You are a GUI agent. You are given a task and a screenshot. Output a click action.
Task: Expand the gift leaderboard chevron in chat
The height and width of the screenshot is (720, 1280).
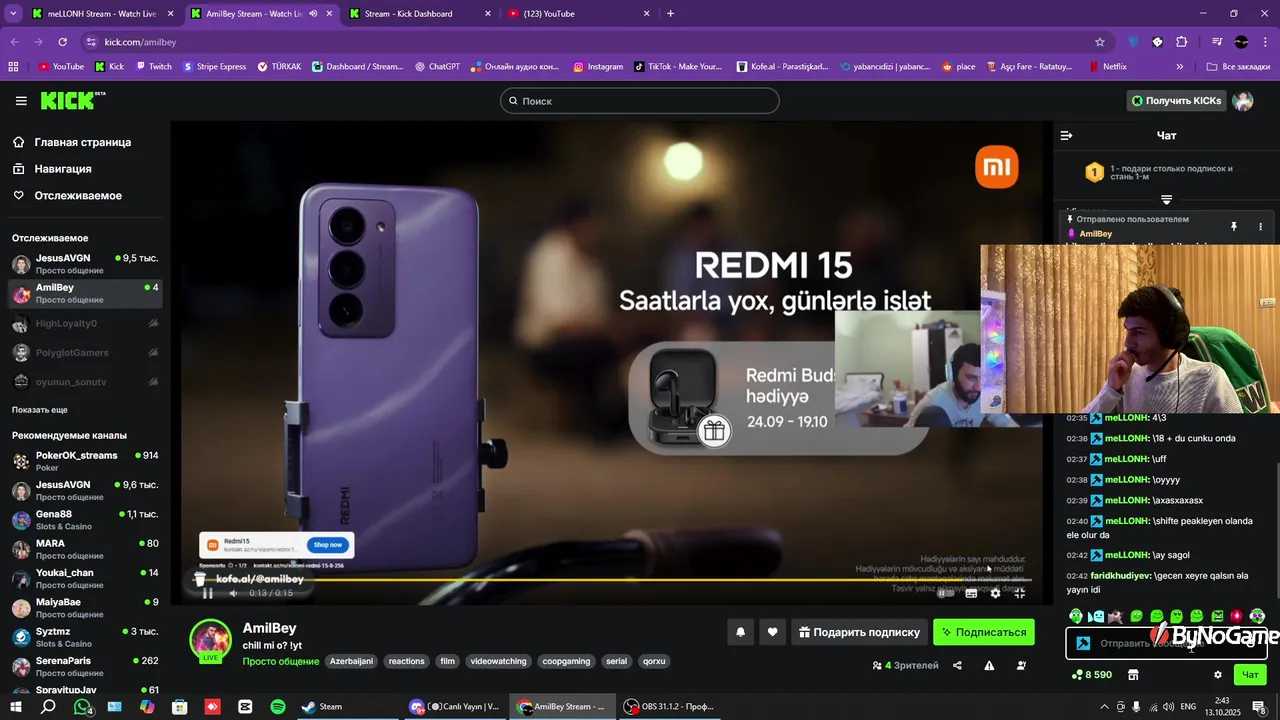(1166, 200)
